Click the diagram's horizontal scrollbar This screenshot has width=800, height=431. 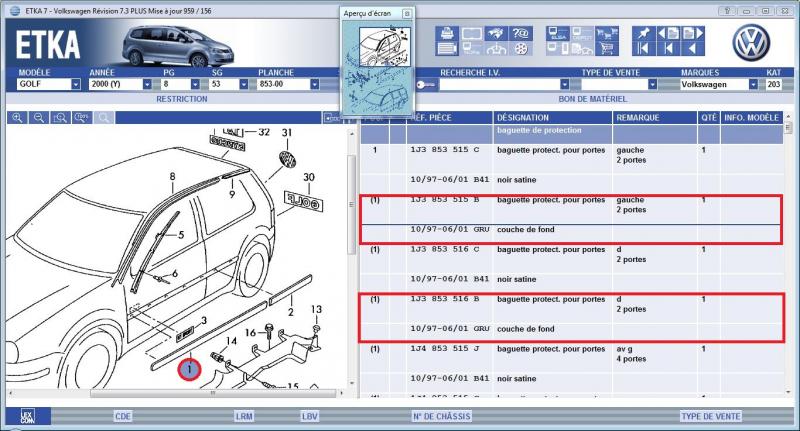coord(213,393)
